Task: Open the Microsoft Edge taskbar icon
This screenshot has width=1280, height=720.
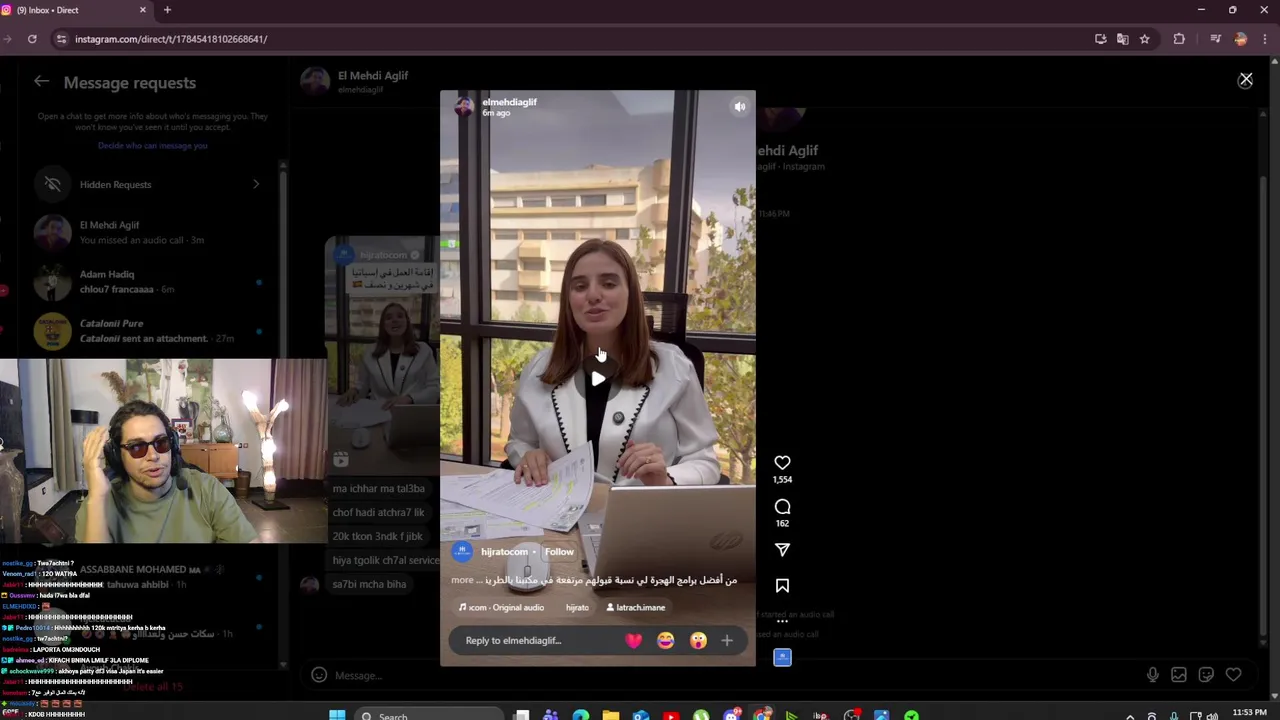Action: point(581,715)
